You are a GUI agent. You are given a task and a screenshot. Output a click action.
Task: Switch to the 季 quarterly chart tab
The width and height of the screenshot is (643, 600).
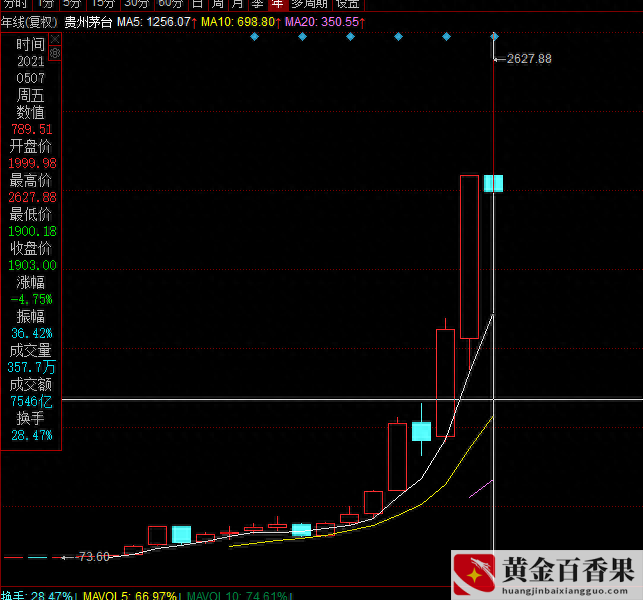(258, 4)
